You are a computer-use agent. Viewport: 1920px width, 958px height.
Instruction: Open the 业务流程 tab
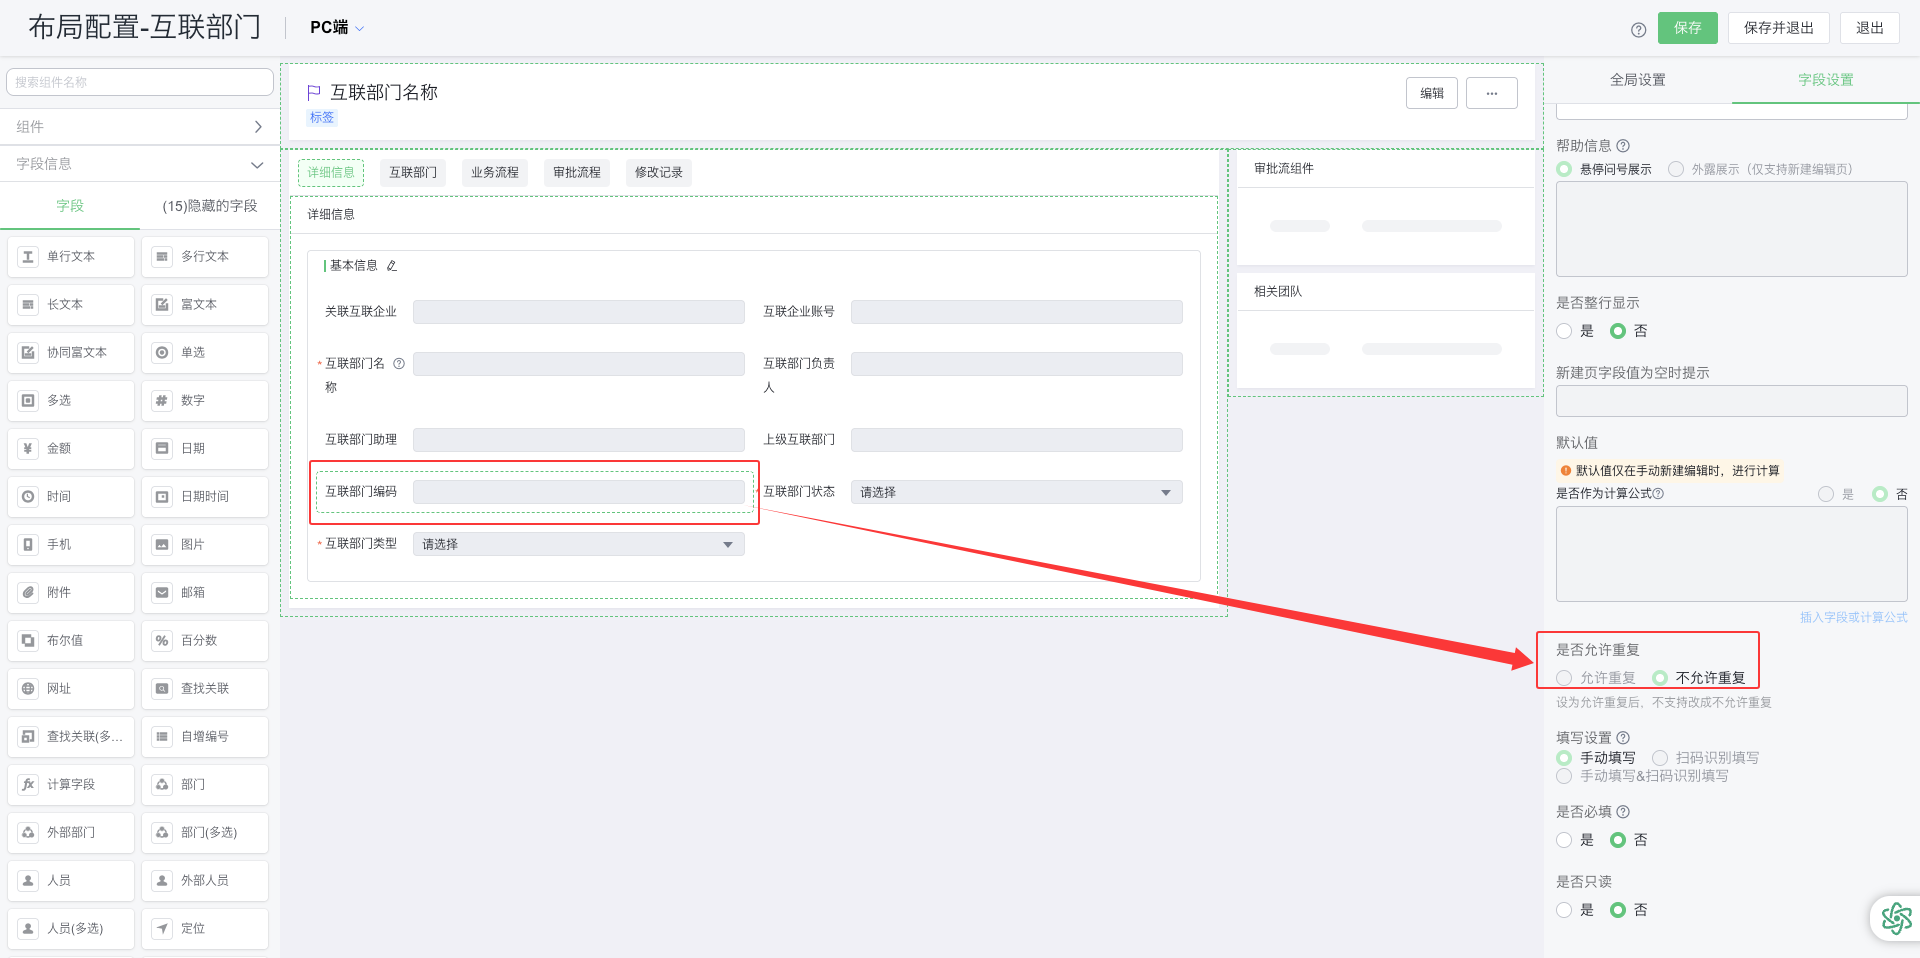(x=495, y=173)
